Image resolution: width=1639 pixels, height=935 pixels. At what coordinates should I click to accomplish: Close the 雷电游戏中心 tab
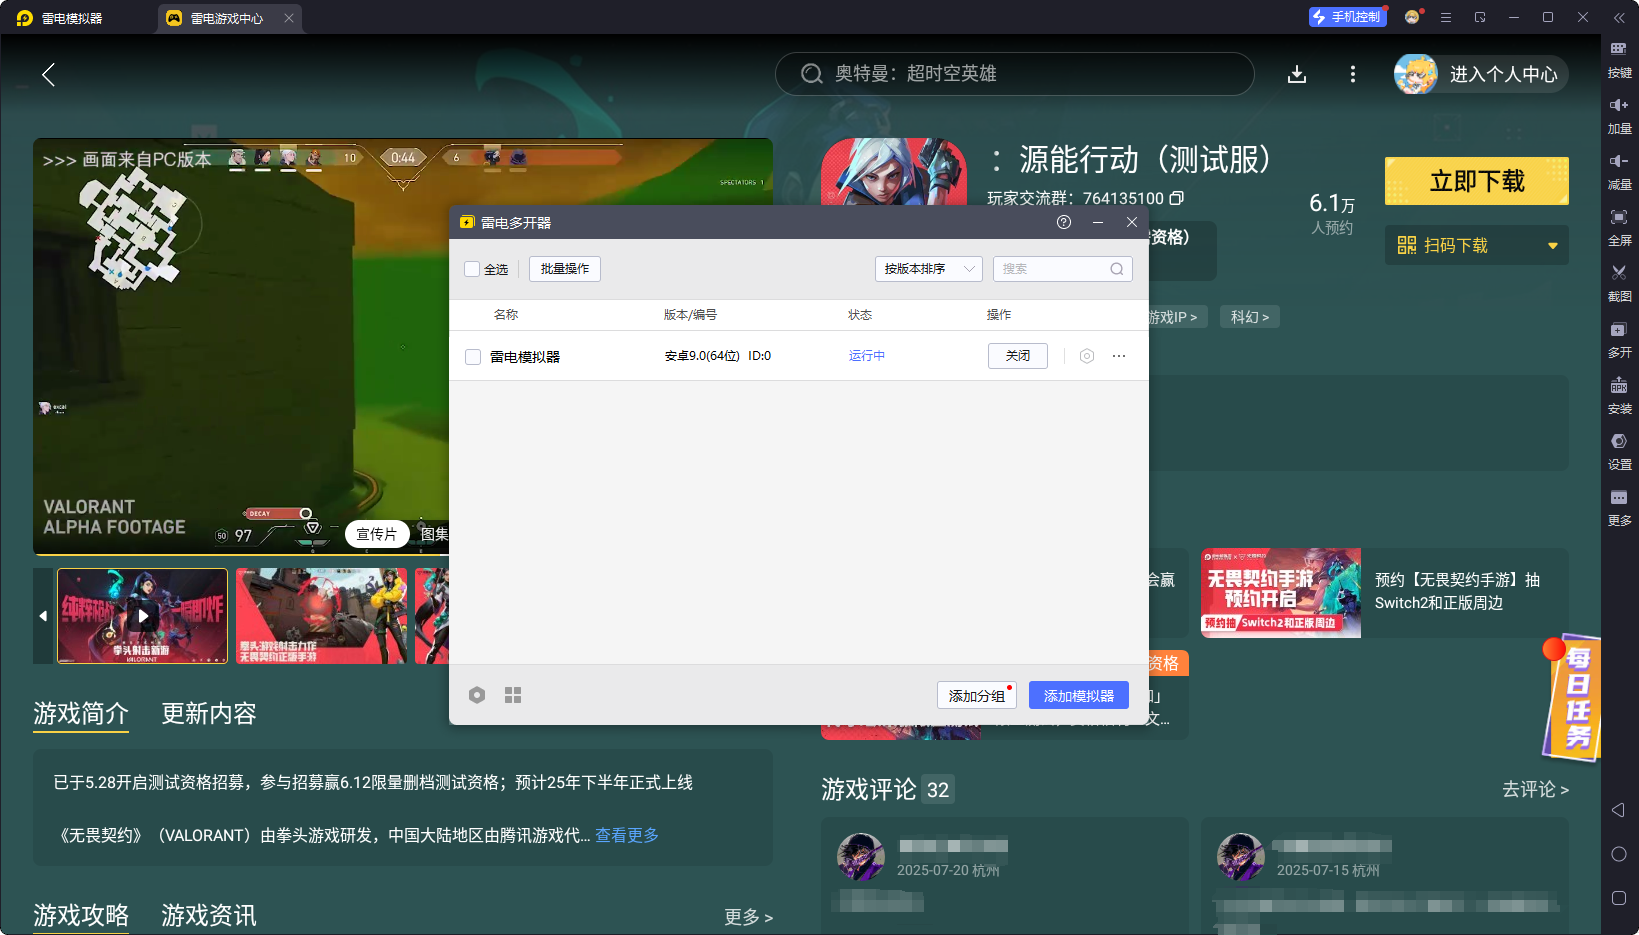(x=289, y=18)
